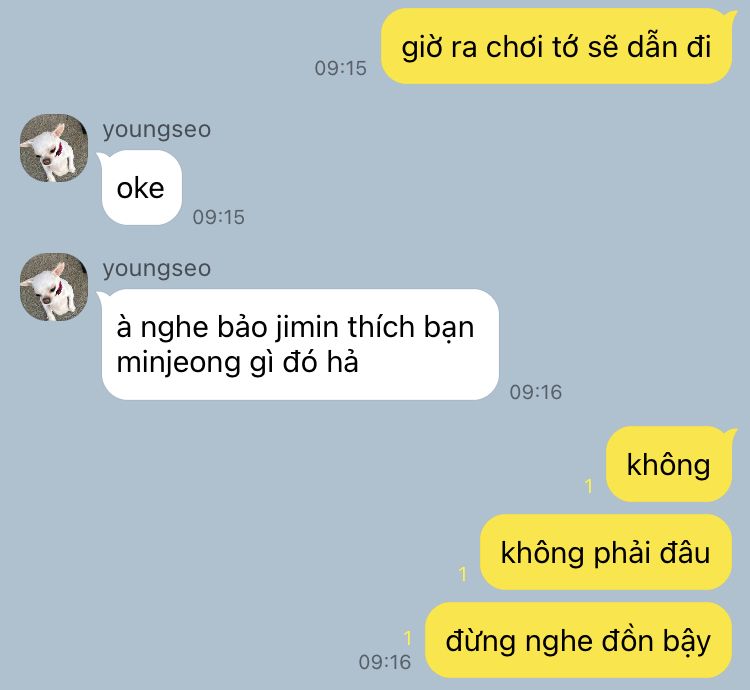Click the word 'minjeong' in the white bubble

(x=178, y=363)
